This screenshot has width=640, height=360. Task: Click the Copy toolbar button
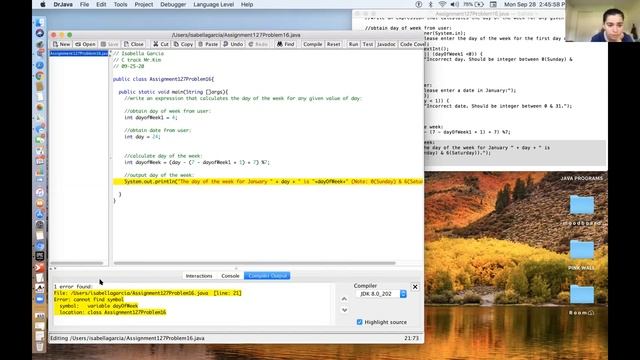coord(183,44)
